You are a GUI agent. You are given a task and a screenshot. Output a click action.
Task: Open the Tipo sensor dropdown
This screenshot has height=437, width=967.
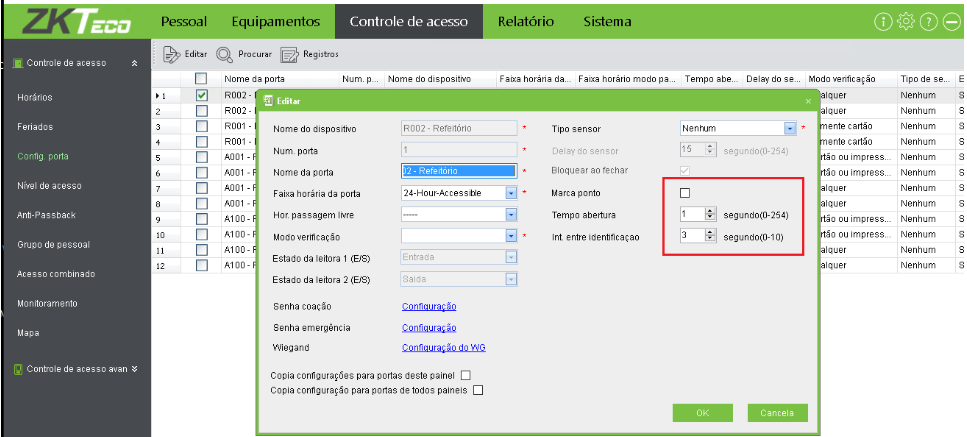[x=789, y=128]
